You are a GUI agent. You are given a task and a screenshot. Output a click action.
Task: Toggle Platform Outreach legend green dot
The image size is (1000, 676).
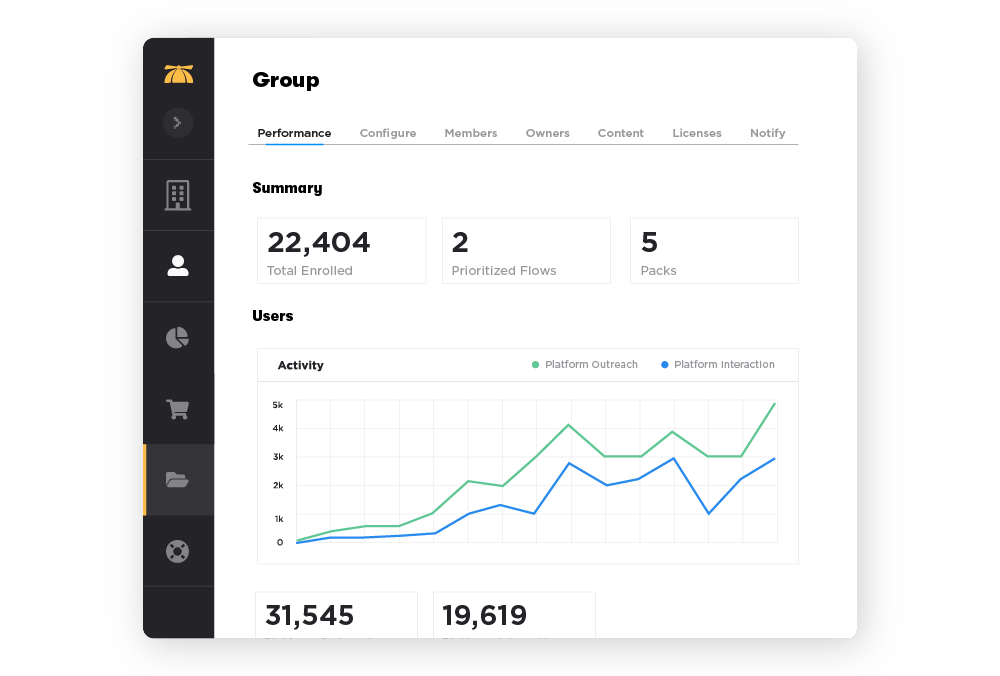tap(535, 365)
